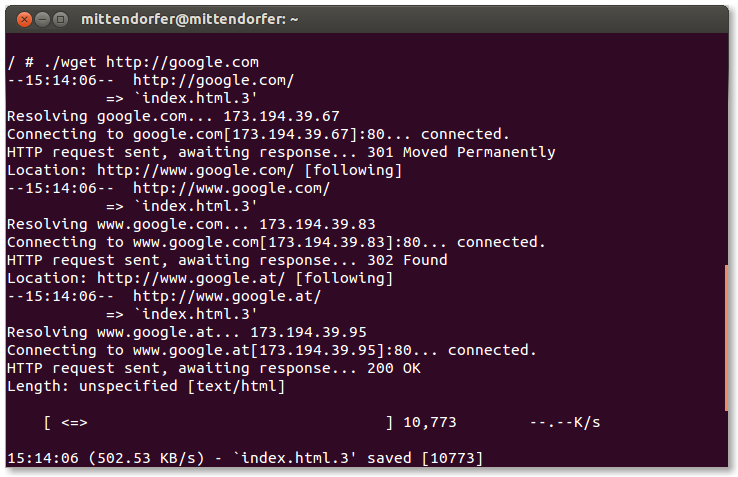738x477 pixels.
Task: Click the 10,773 byte count beside the progress bar
Action: (x=430, y=423)
